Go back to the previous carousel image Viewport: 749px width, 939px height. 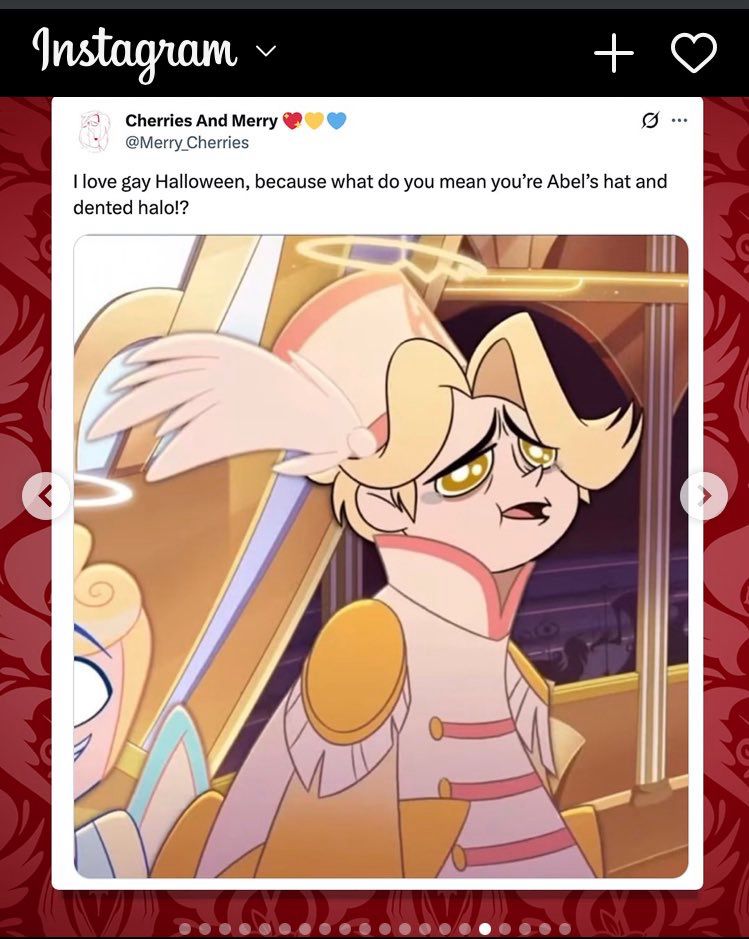pyautogui.click(x=46, y=496)
